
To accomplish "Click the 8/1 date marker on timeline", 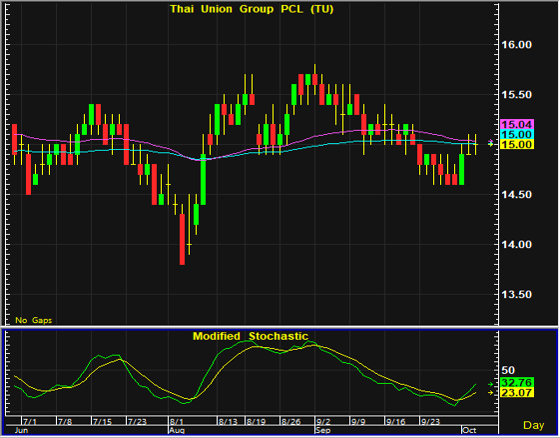I will click(x=177, y=422).
